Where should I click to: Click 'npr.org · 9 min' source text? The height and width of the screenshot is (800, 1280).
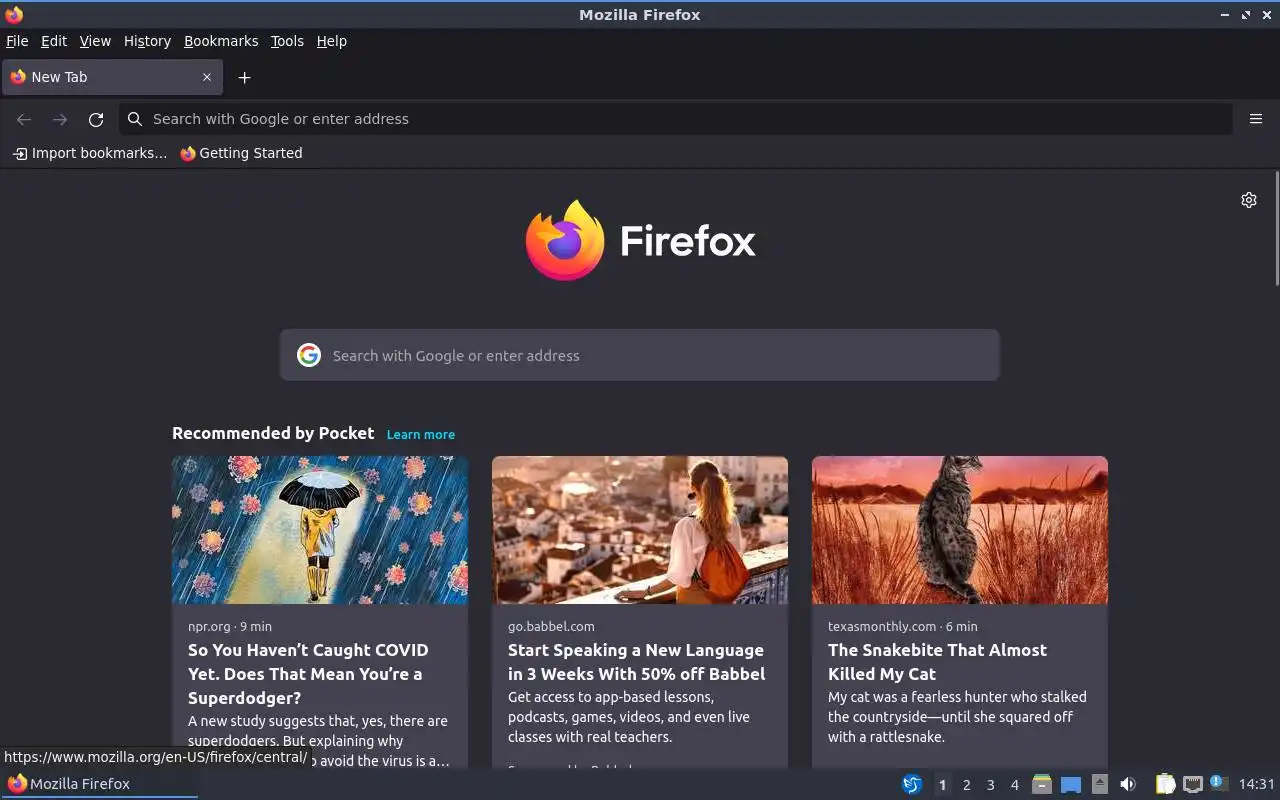230,626
